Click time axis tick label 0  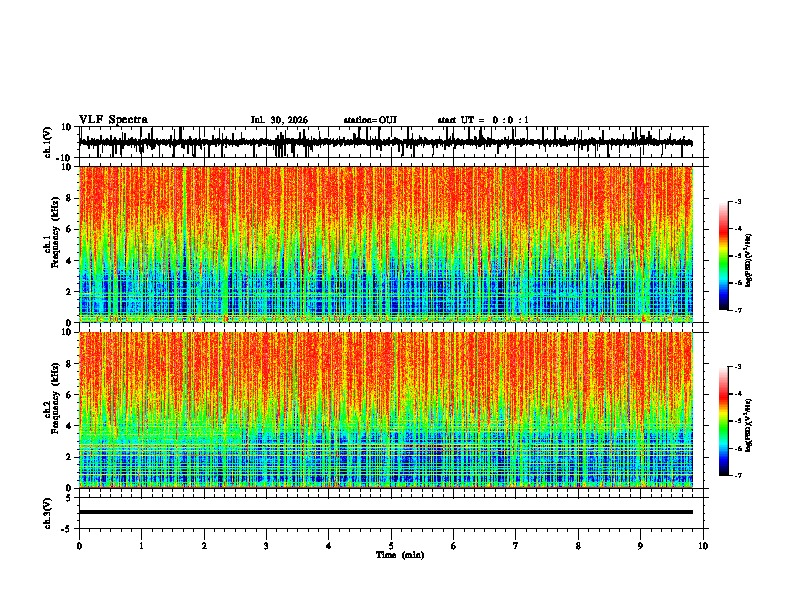tap(79, 545)
